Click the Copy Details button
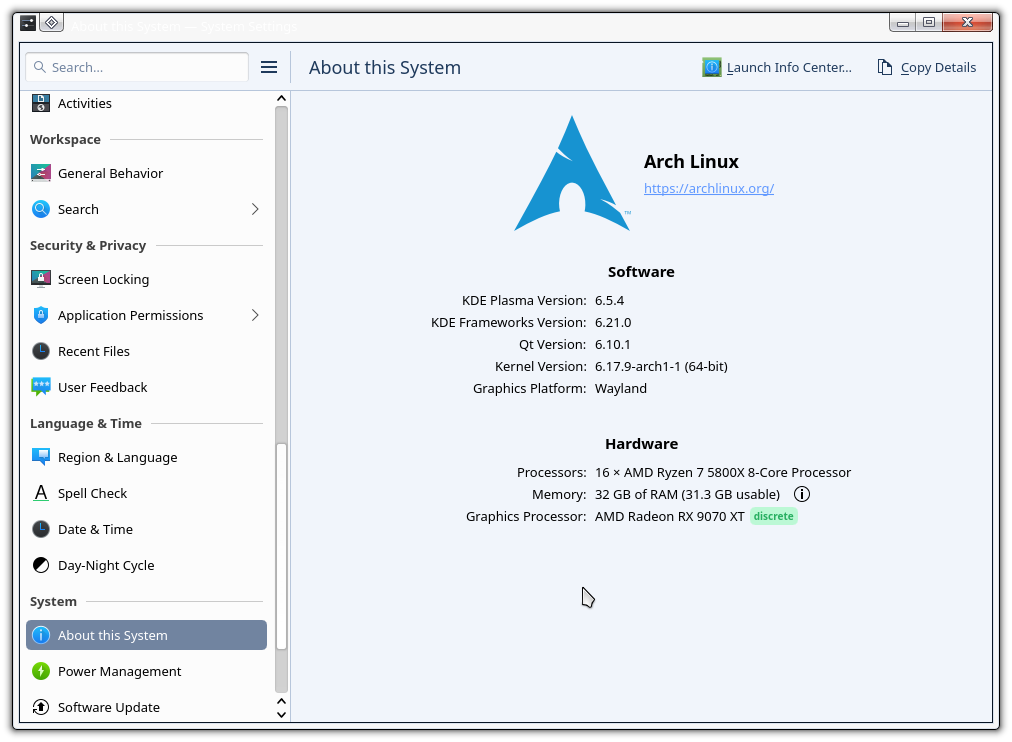This screenshot has width=1012, height=742. (926, 67)
